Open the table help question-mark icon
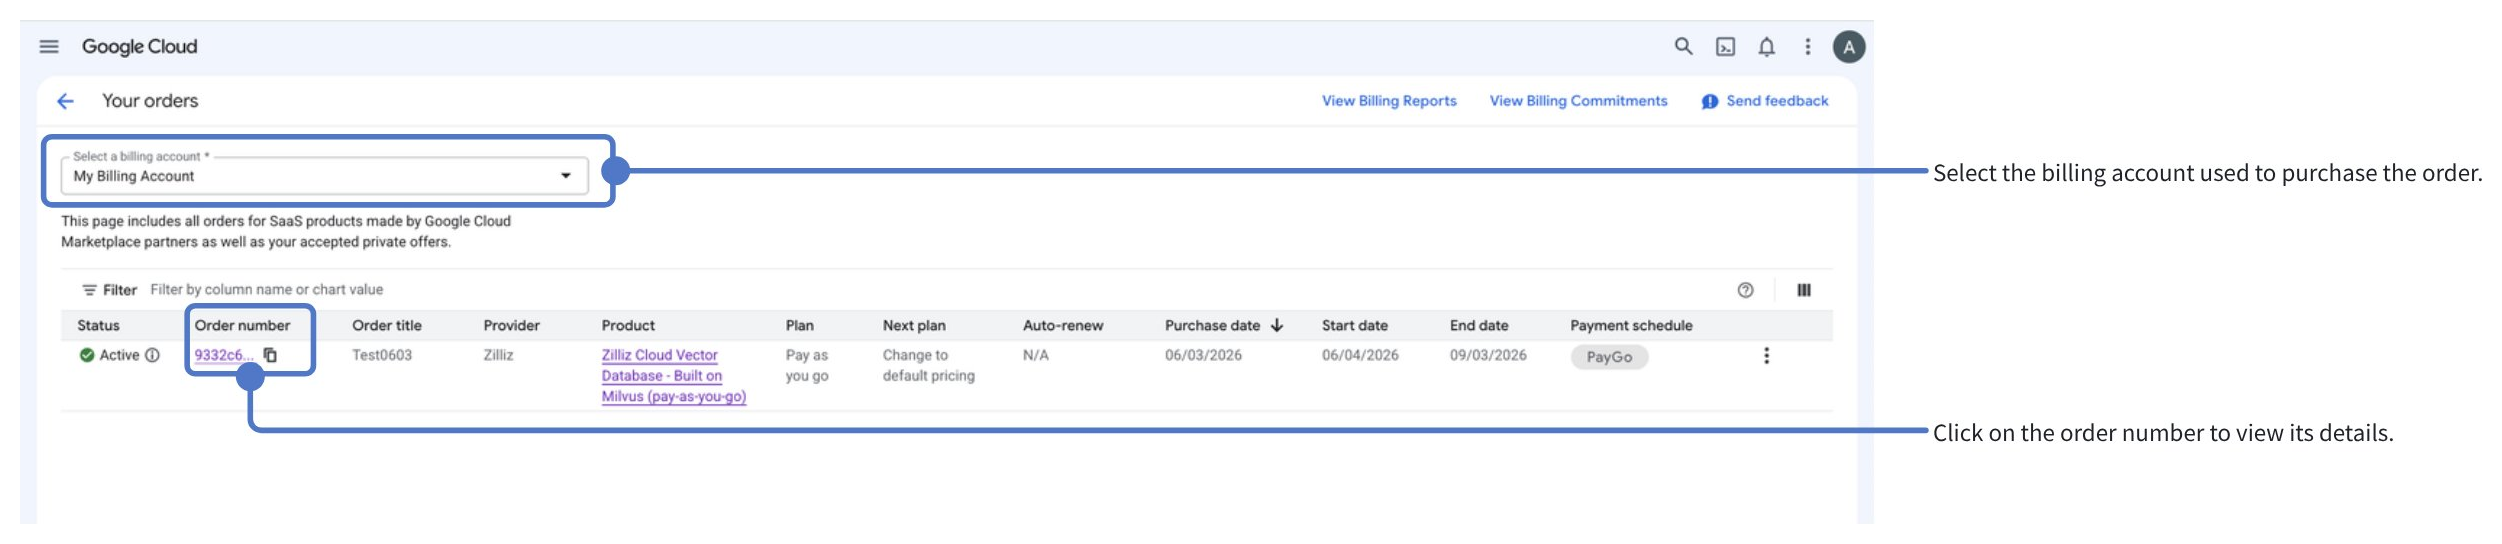Image resolution: width=2502 pixels, height=544 pixels. tap(1745, 290)
